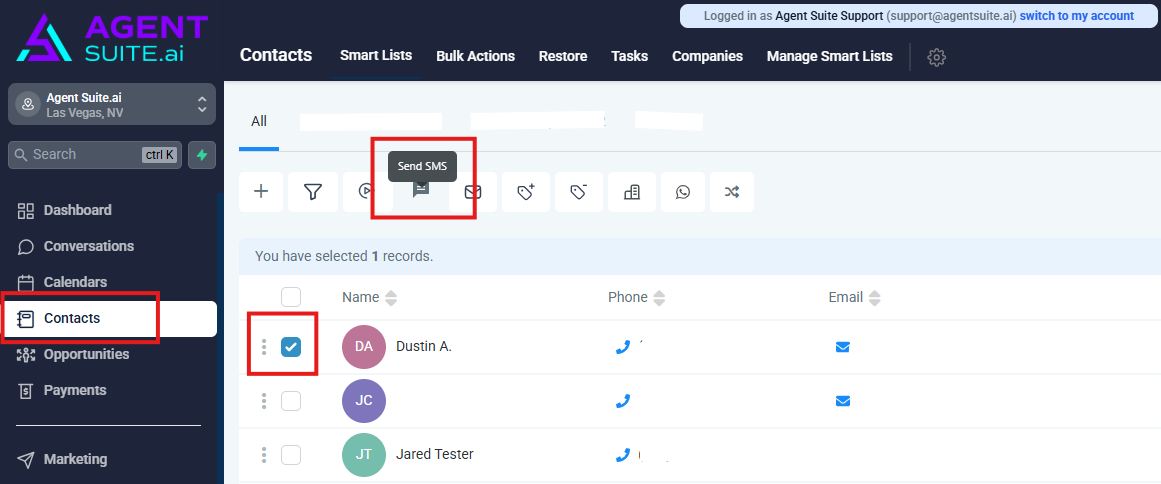Click the DA avatar circle
Viewport: 1161px width, 484px height.
pos(364,346)
